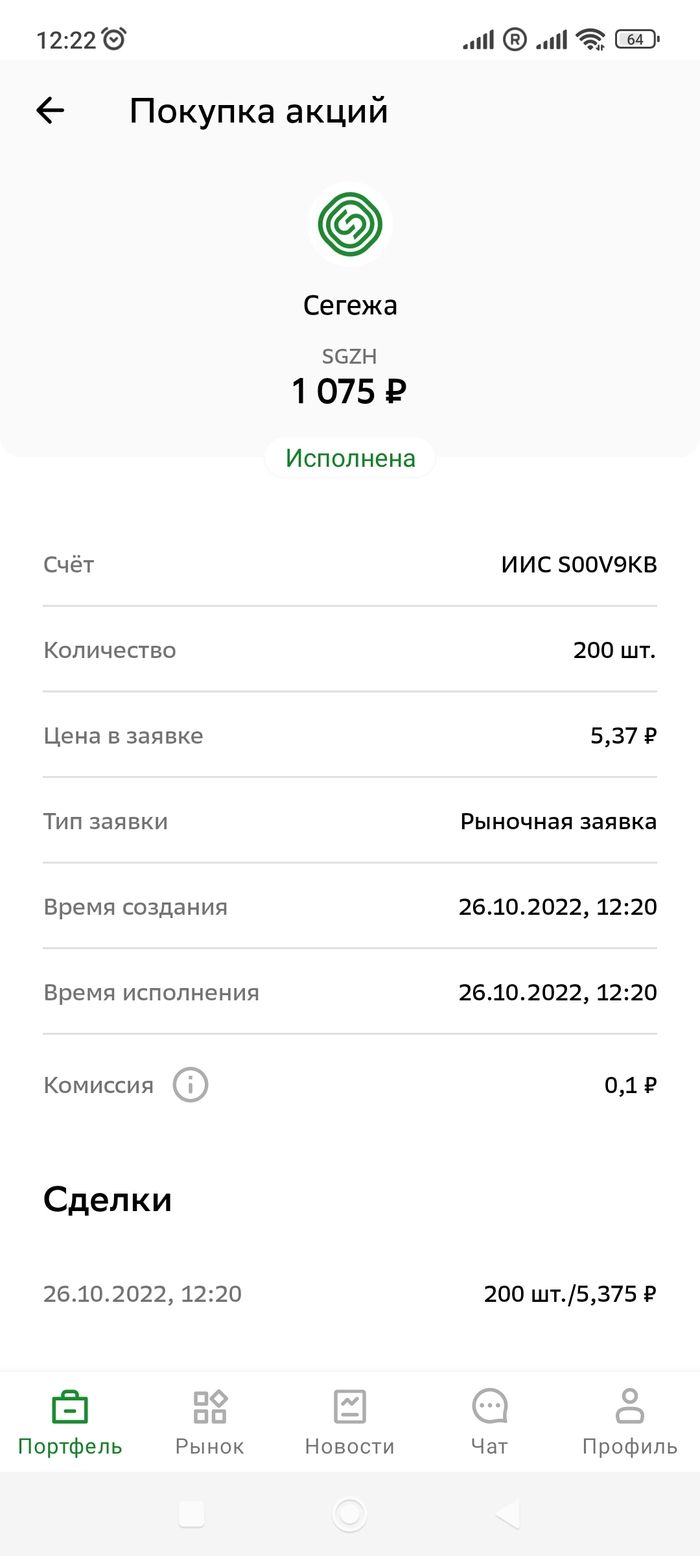The width and height of the screenshot is (700, 1556).
Task: Open the commission info icon
Action: coord(190,1085)
